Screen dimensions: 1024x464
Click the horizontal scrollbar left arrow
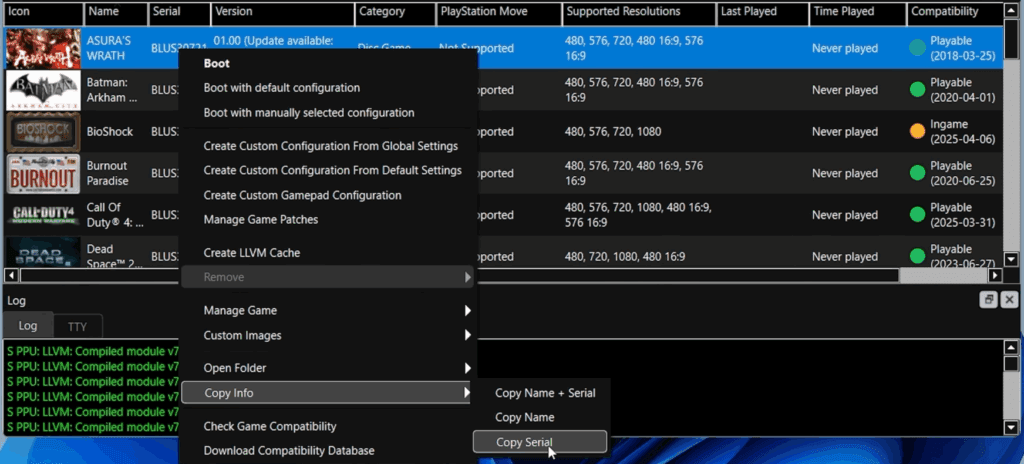coord(11,275)
